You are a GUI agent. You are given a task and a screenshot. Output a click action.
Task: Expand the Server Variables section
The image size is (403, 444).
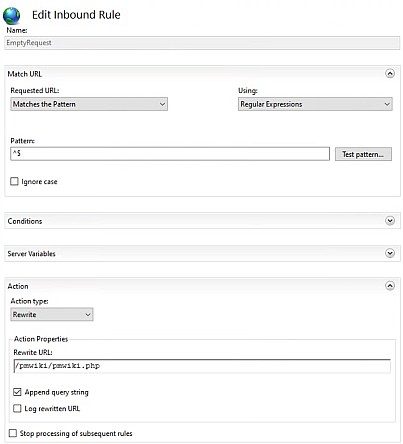pyautogui.click(x=390, y=253)
